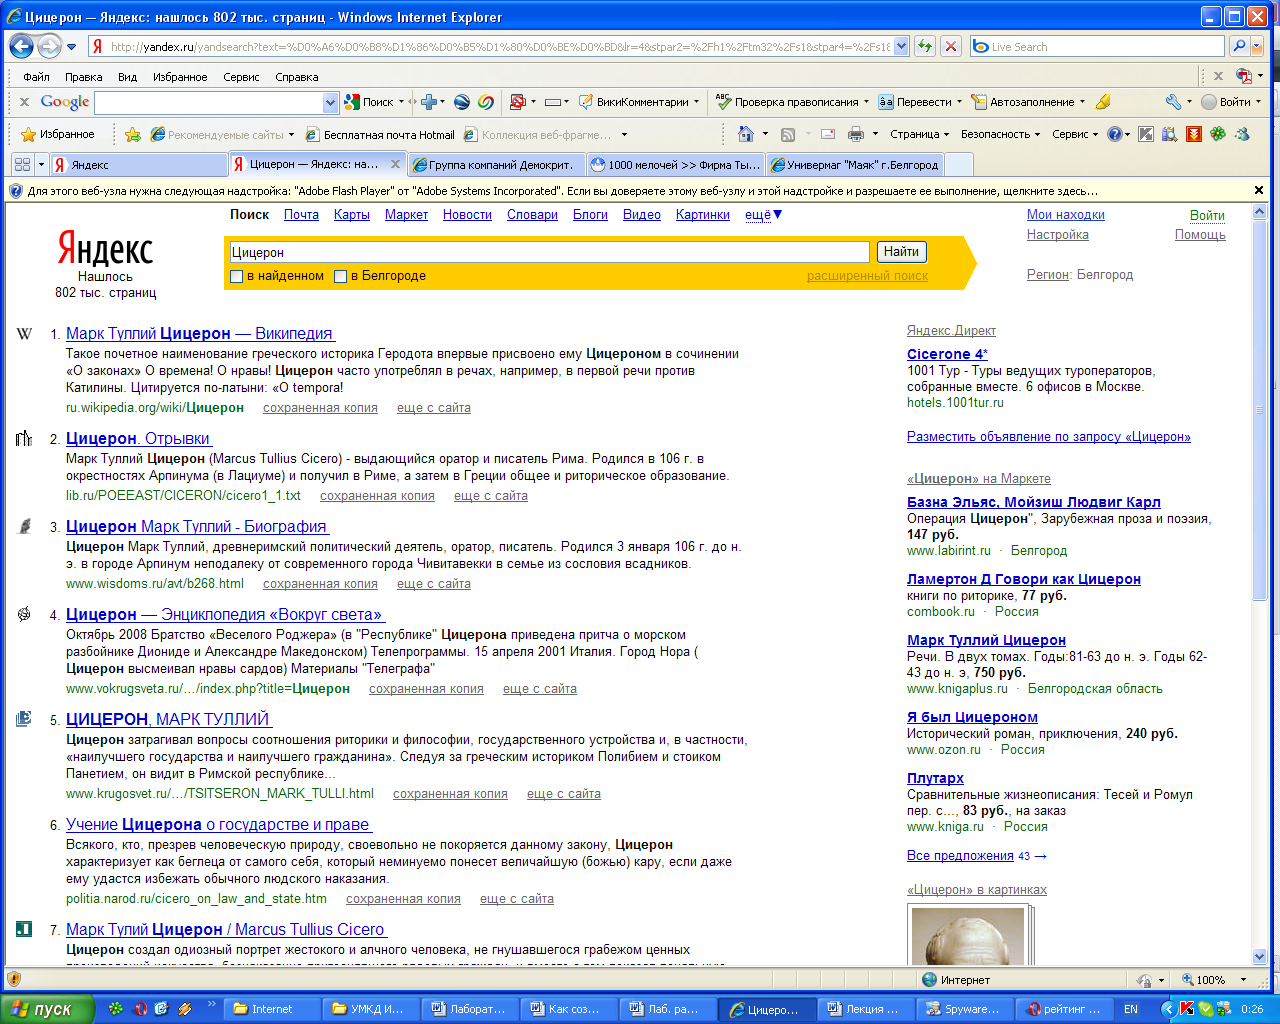Open the 'Избранное' menu in menu bar

(180, 77)
